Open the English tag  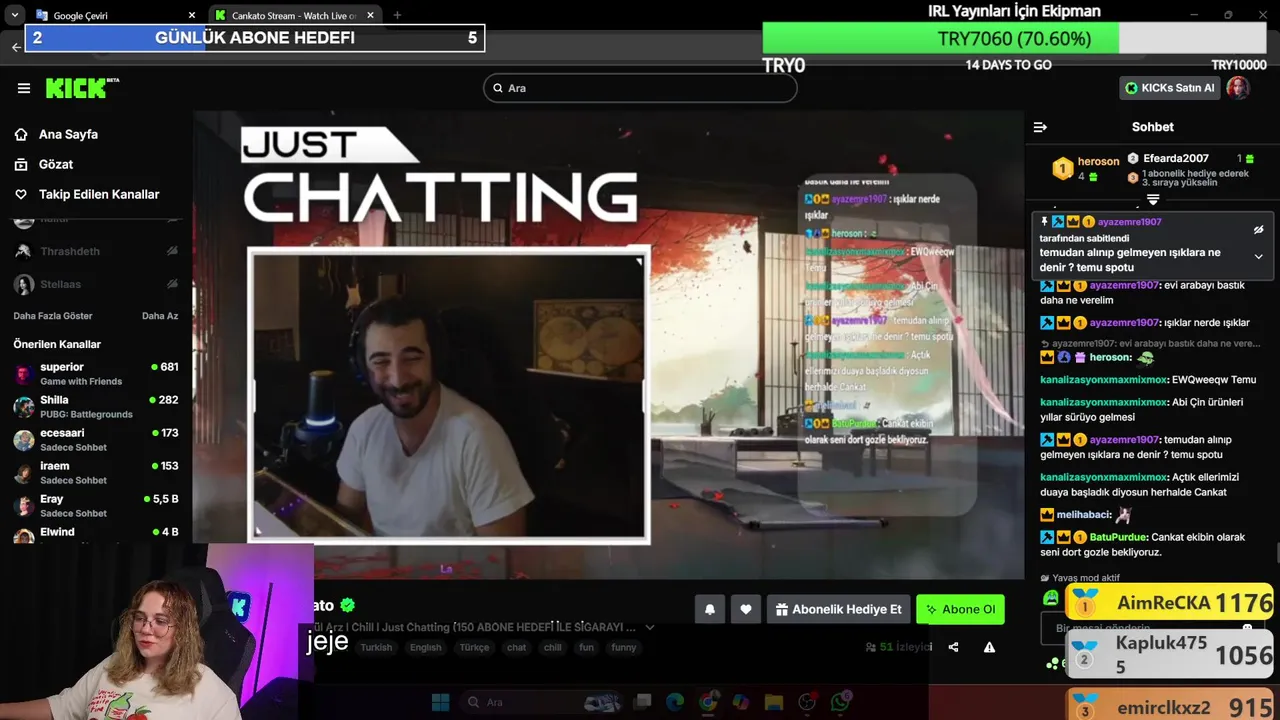coord(425,647)
